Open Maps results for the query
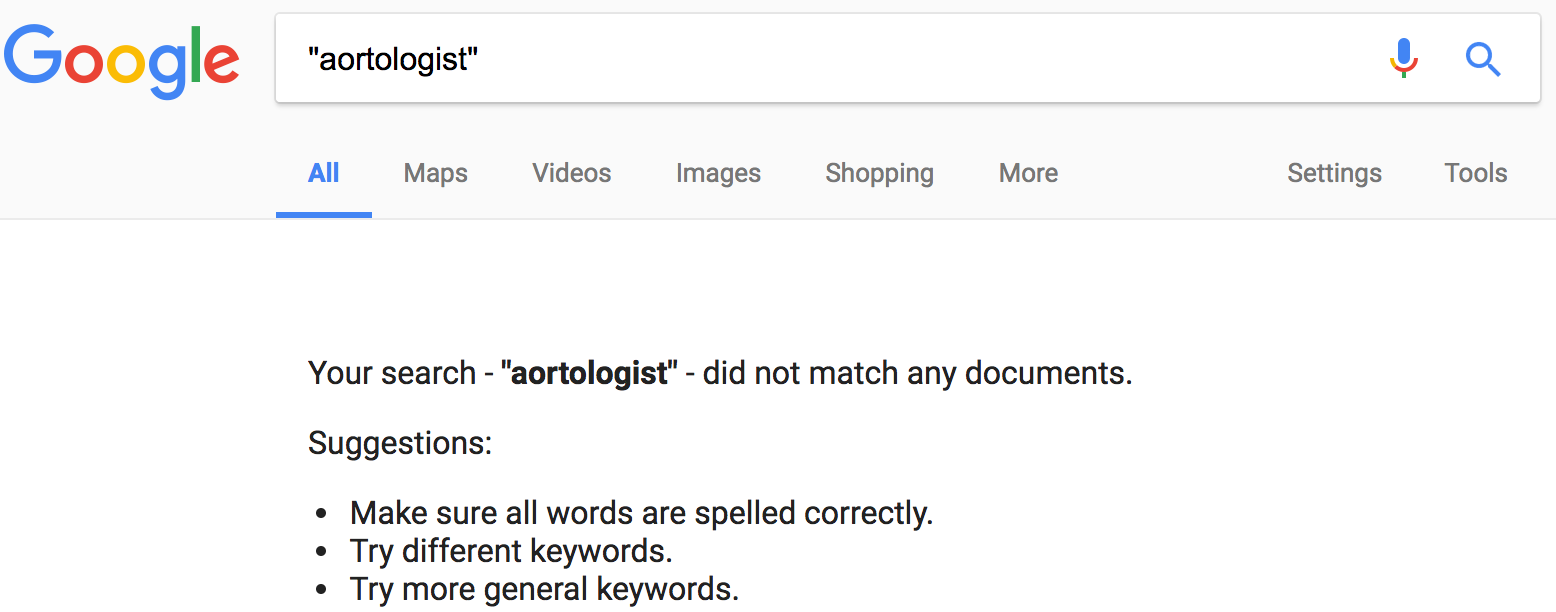This screenshot has height=612, width=1556. pyautogui.click(x=435, y=172)
